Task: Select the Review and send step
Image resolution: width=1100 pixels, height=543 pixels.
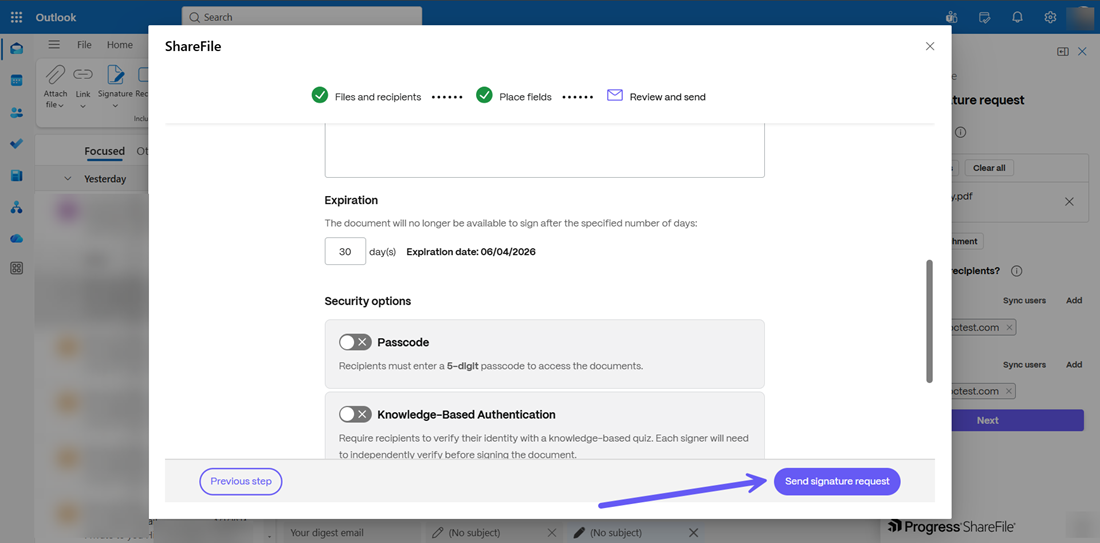Action: [657, 96]
